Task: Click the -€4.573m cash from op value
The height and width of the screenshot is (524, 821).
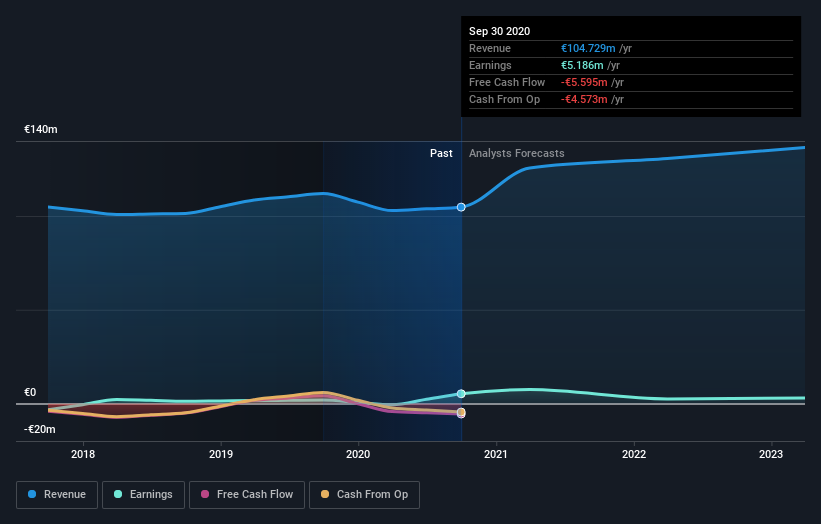Action: pos(584,99)
